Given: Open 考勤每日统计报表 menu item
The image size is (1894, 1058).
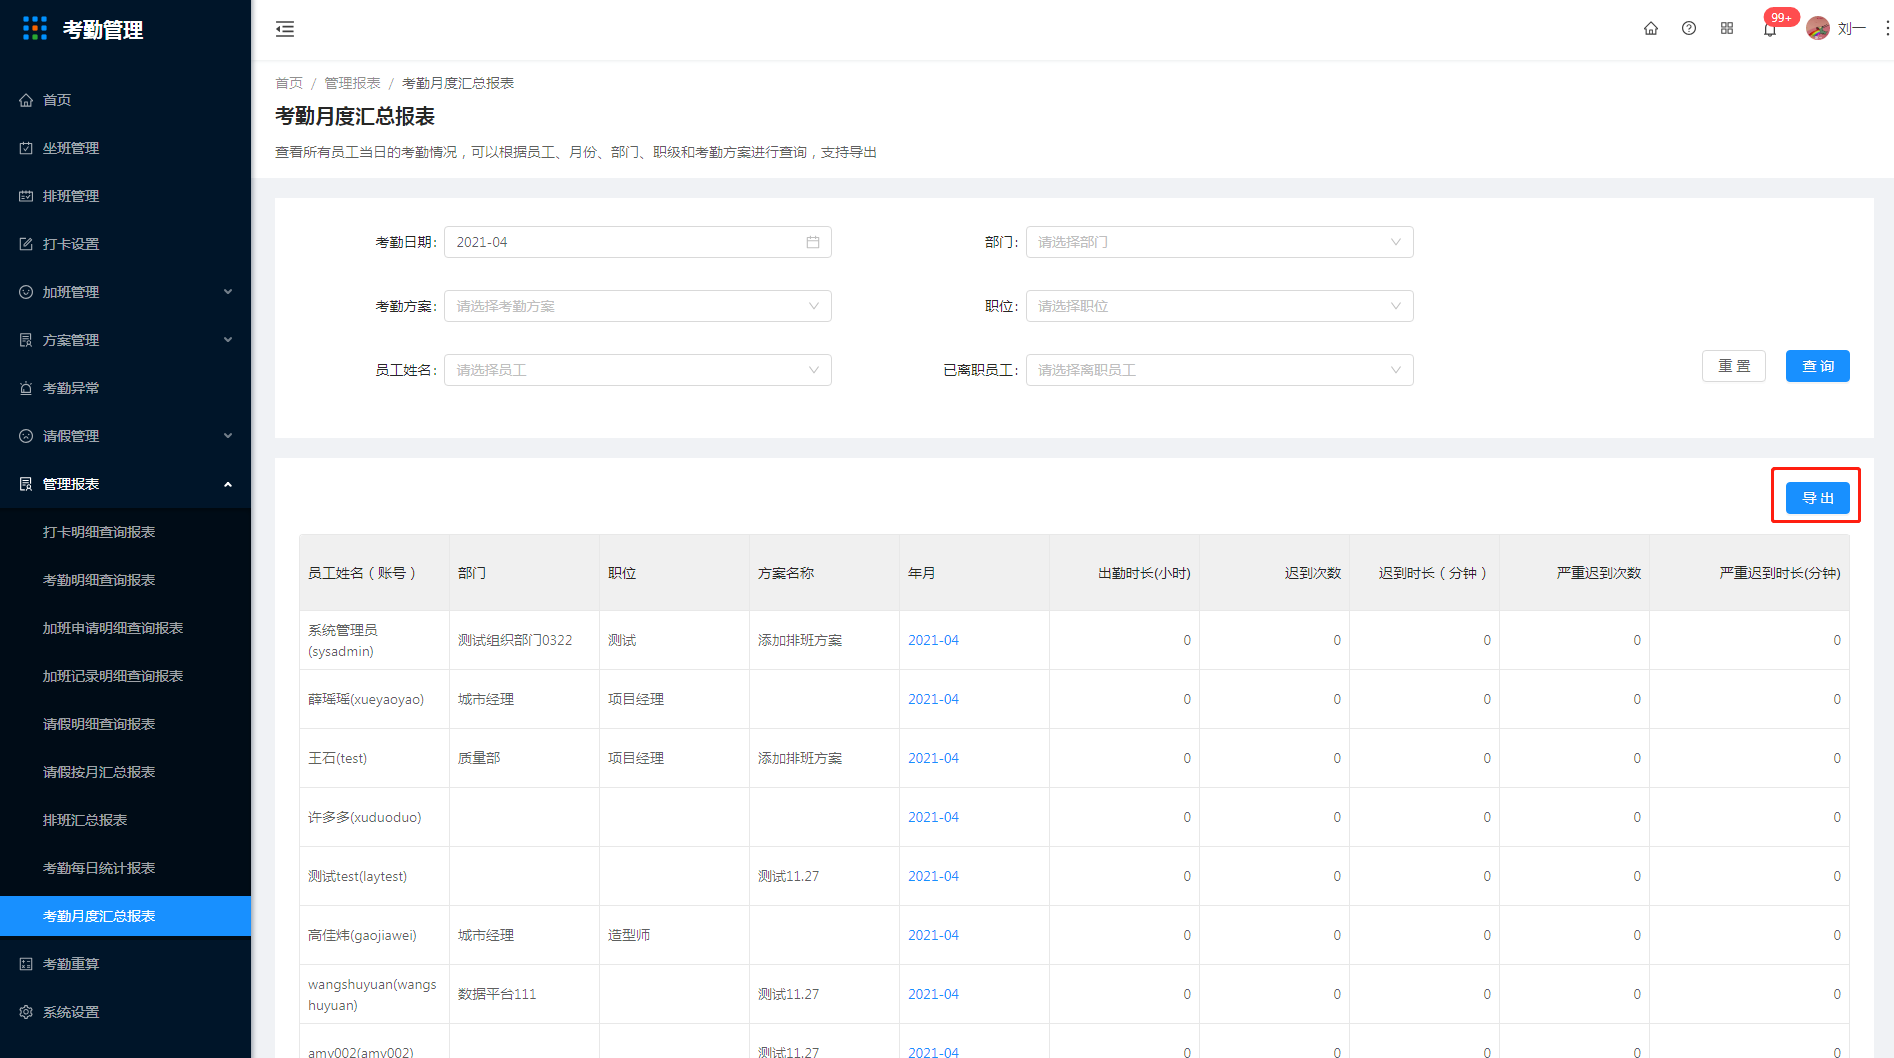Looking at the screenshot, I should click(125, 868).
